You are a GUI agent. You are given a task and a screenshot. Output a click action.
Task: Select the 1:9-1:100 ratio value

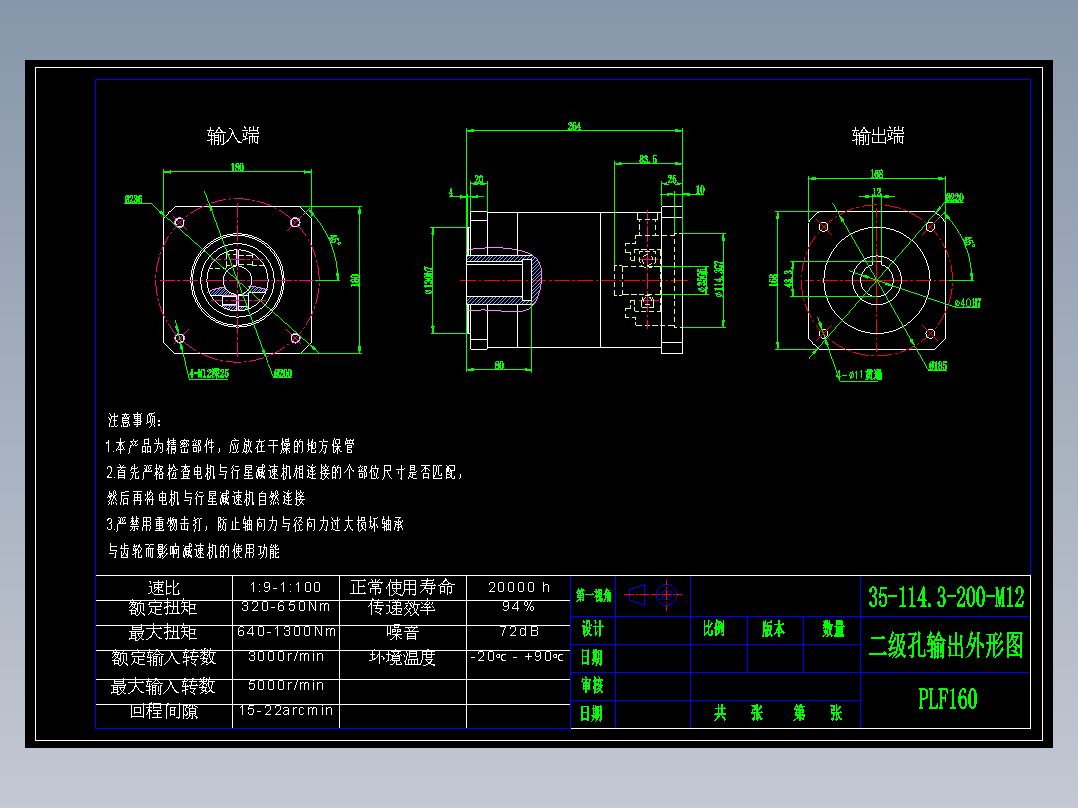285,588
